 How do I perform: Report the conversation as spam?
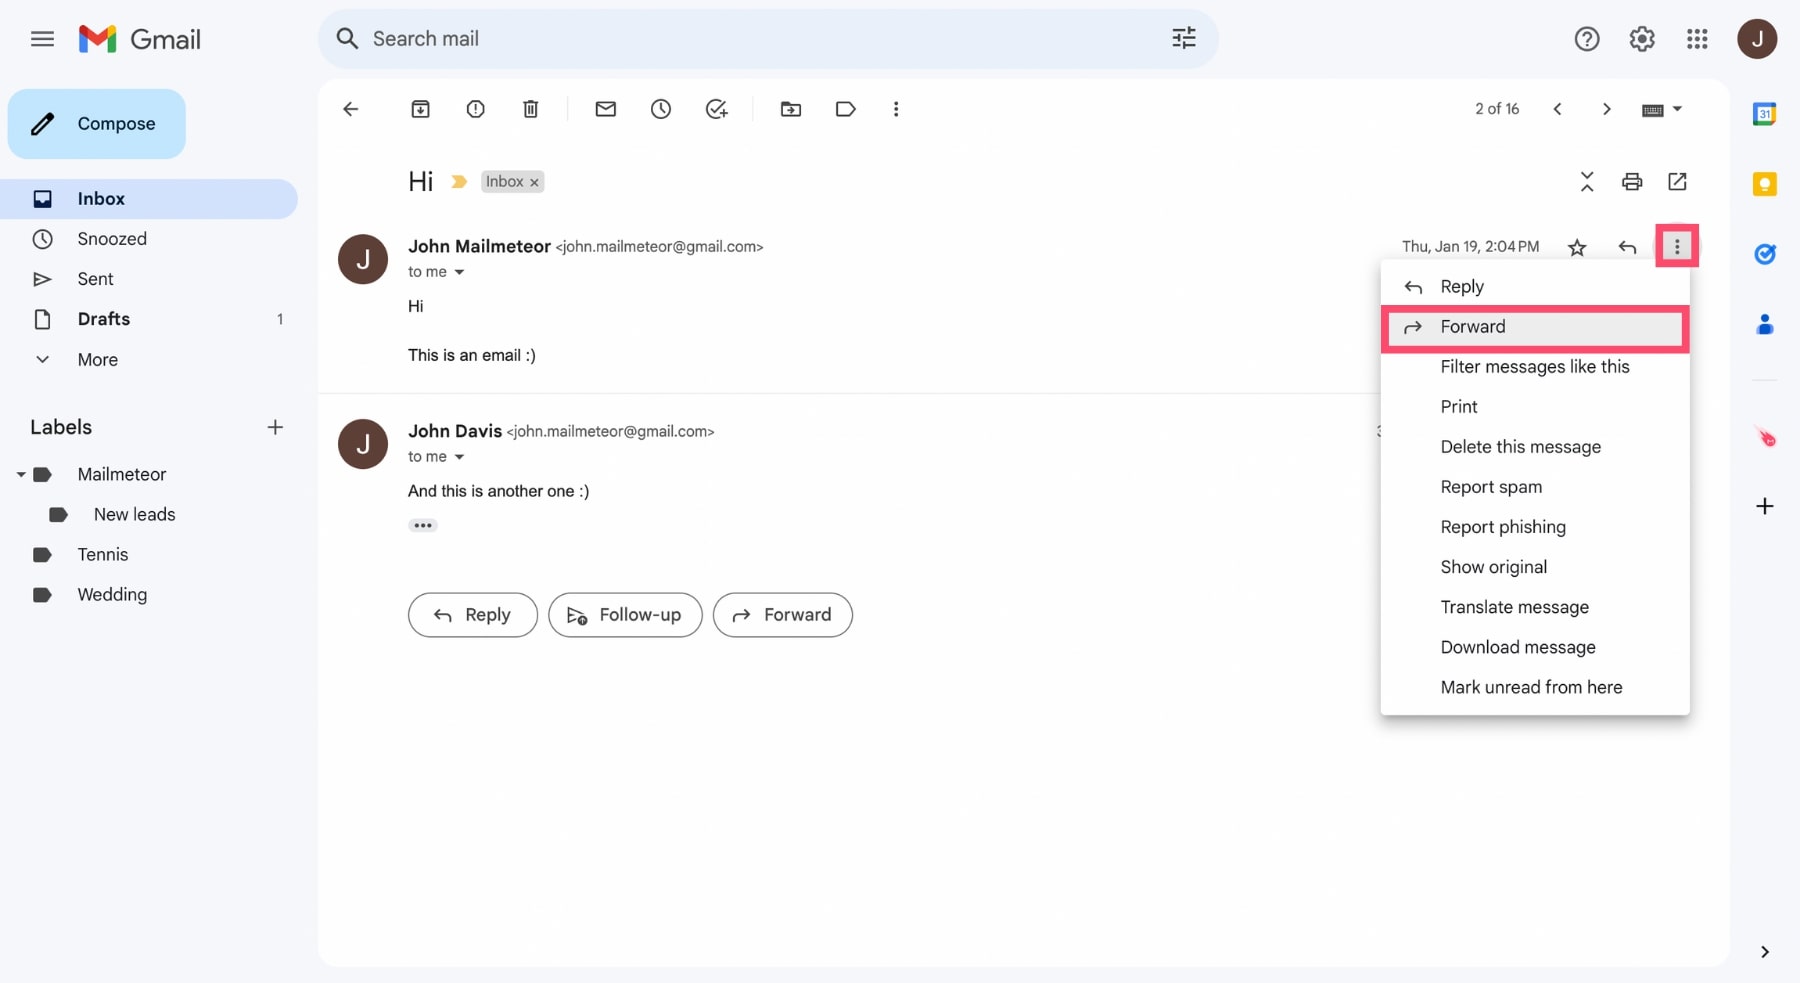(476, 109)
